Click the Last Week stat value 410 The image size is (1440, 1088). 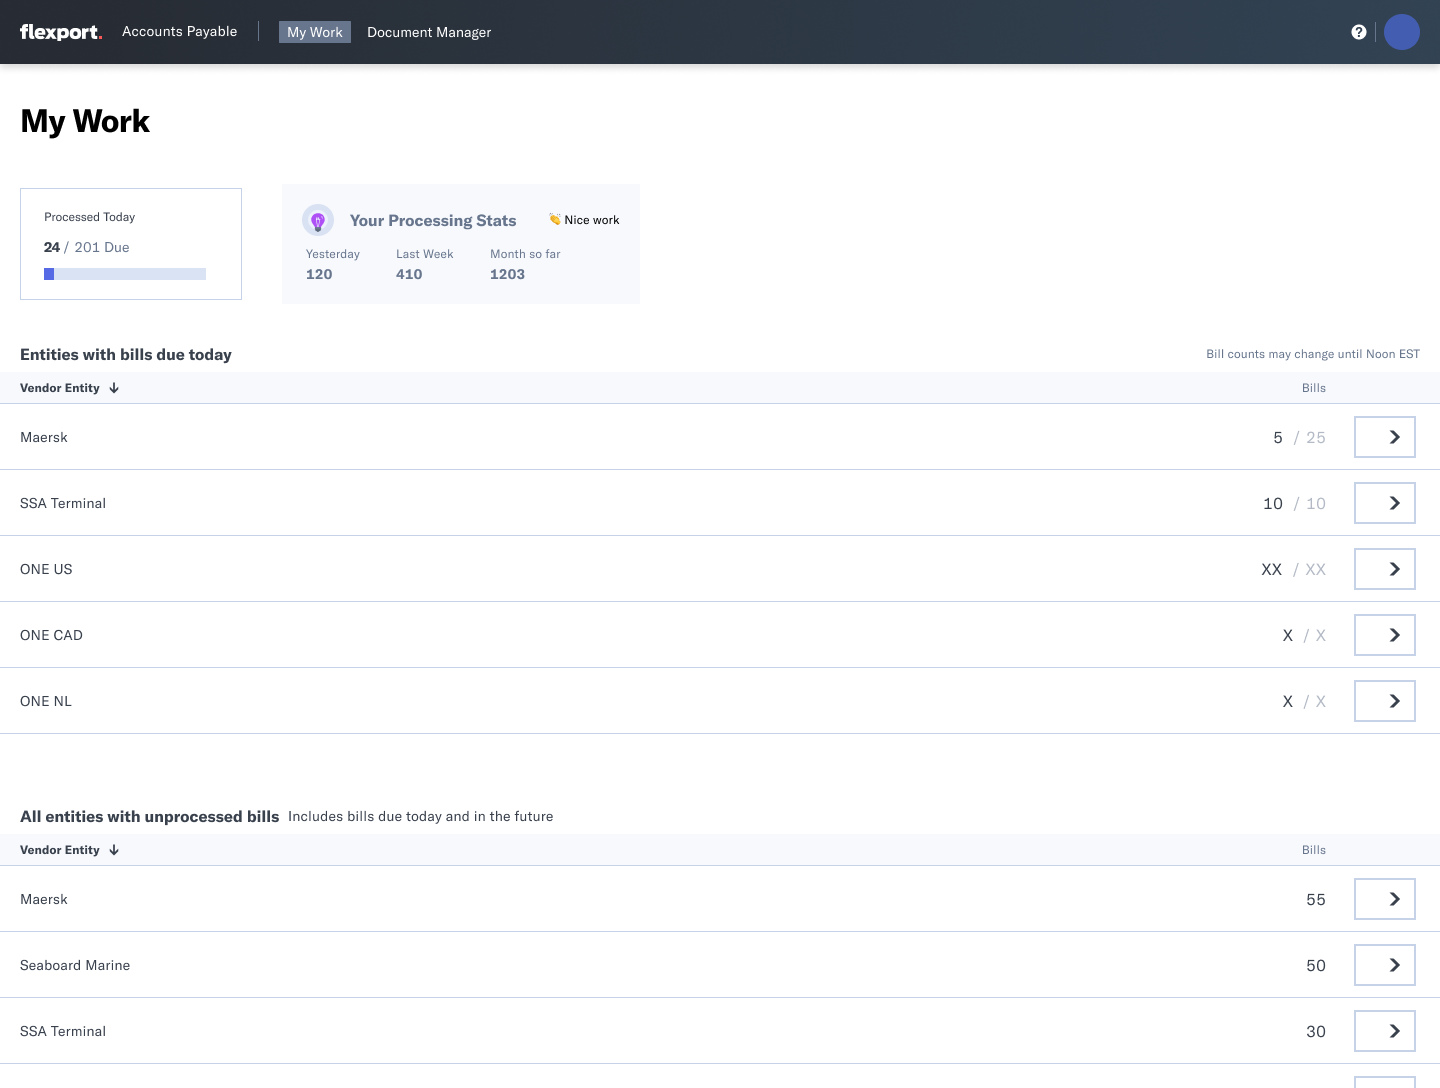[x=409, y=274]
